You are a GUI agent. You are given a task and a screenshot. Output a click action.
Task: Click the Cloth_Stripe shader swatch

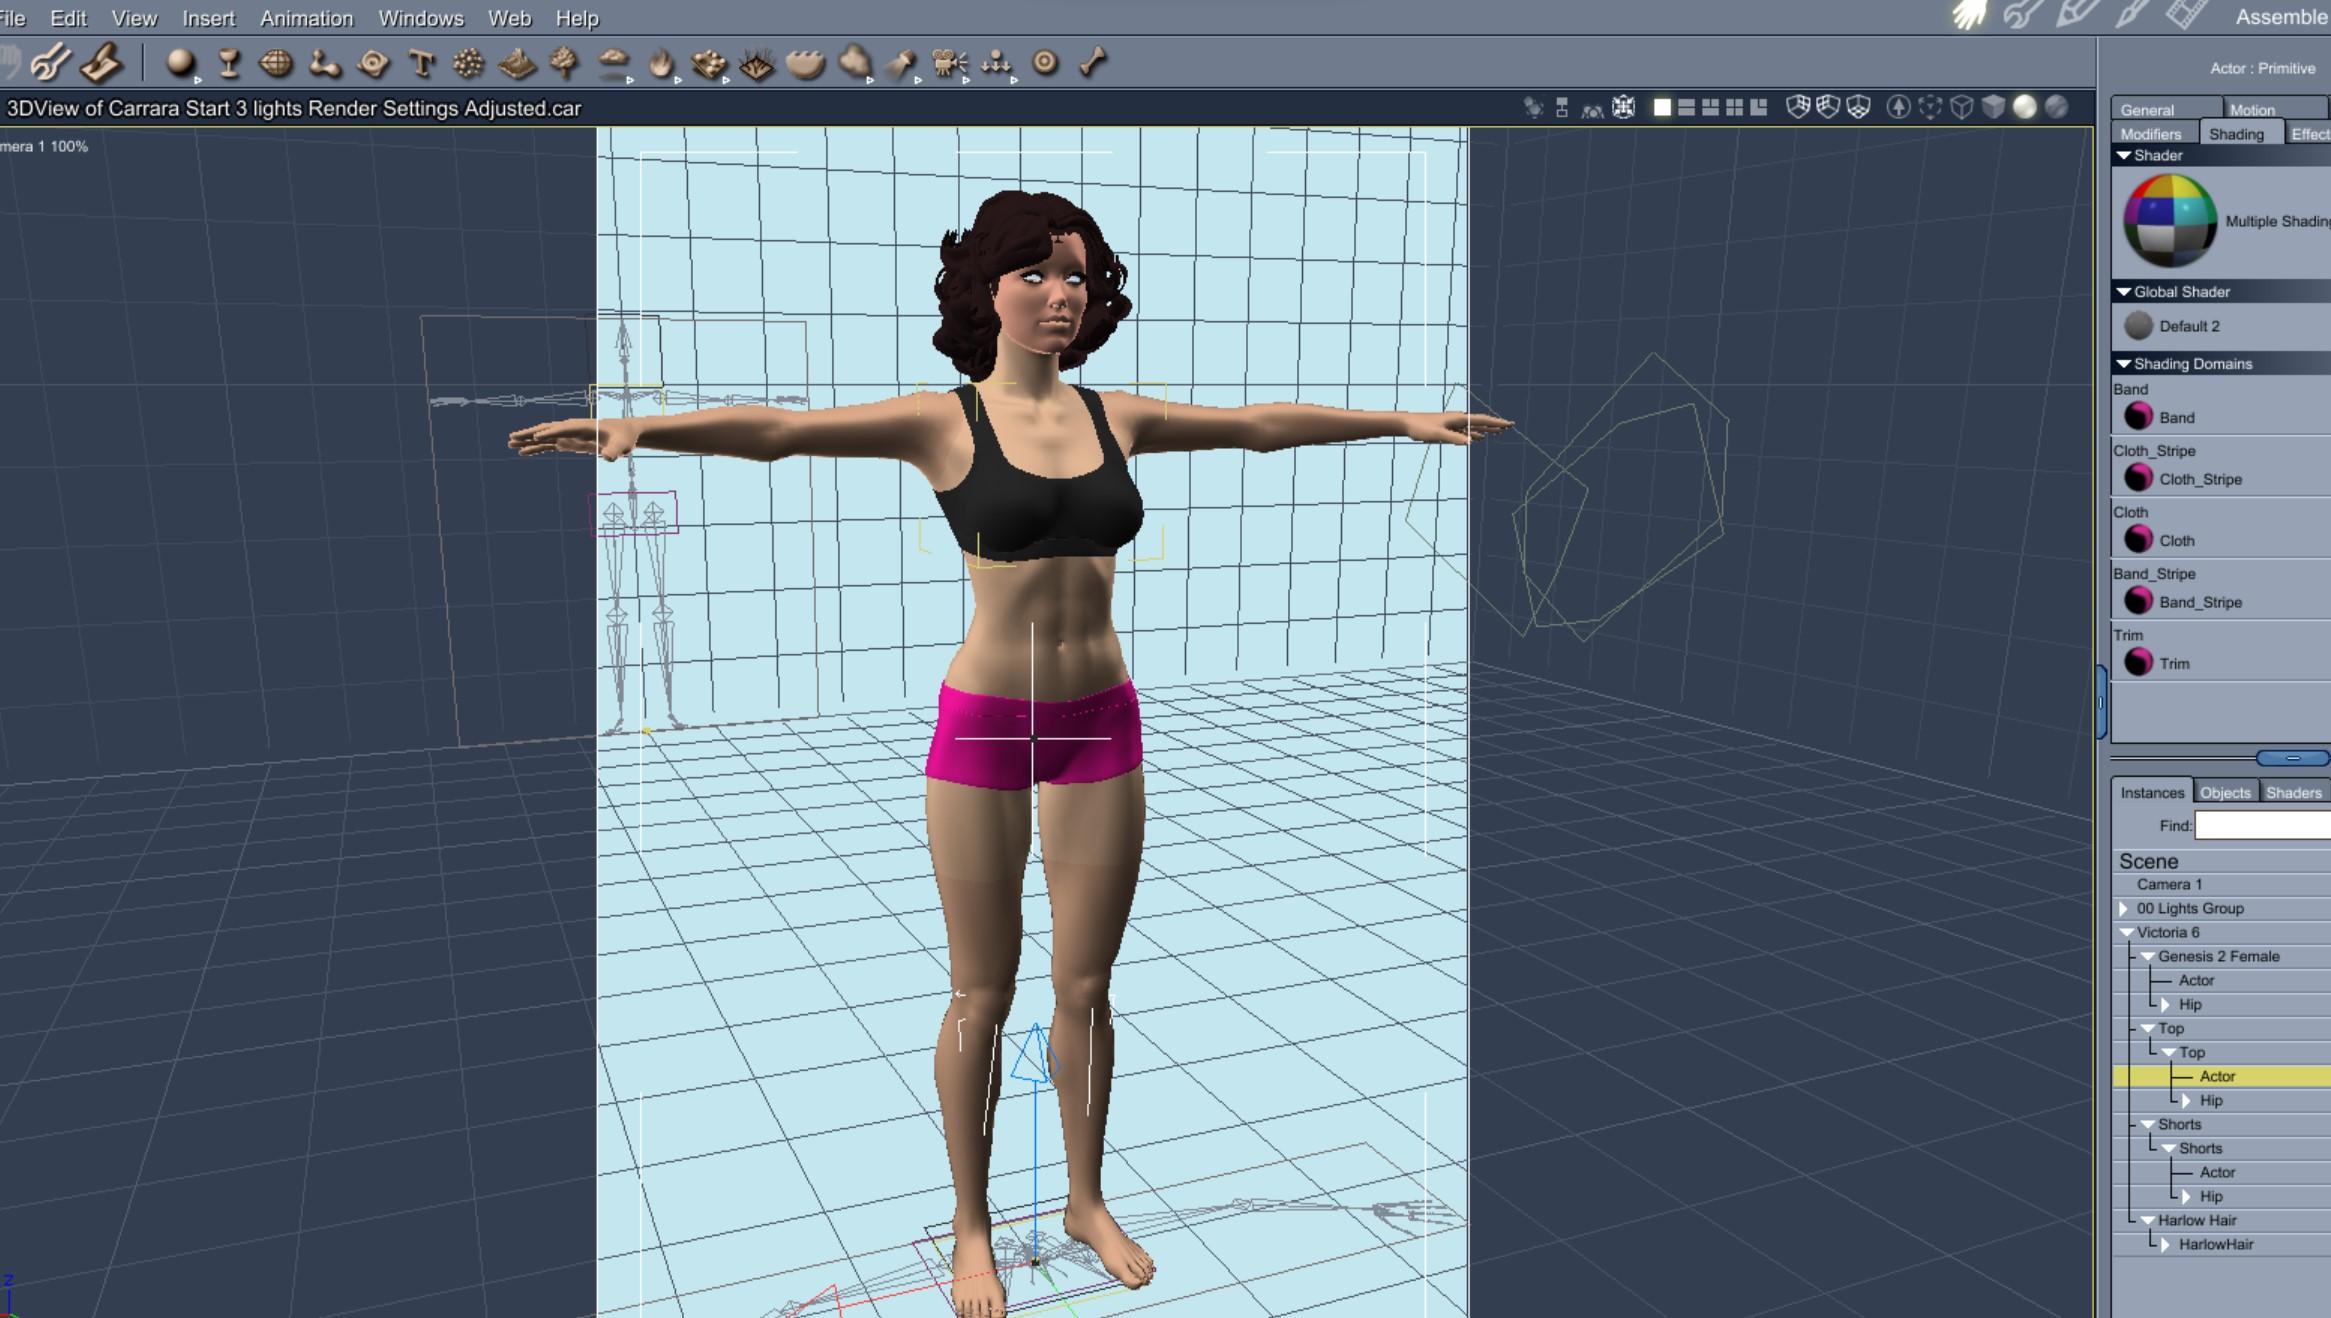tap(2138, 478)
